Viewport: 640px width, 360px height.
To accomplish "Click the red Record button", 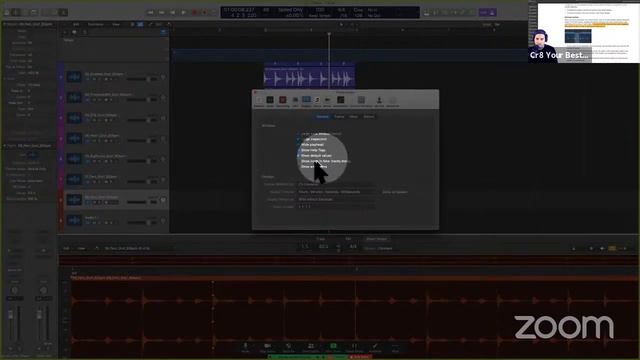I will 195,12.
